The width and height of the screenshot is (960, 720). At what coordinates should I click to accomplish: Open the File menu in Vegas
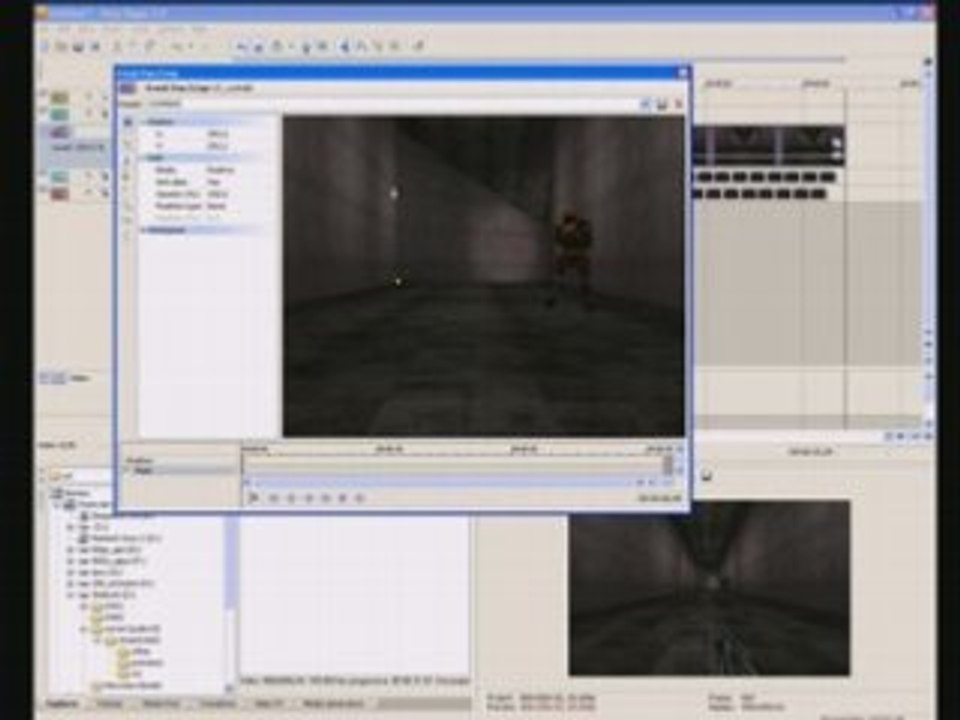click(x=44, y=29)
